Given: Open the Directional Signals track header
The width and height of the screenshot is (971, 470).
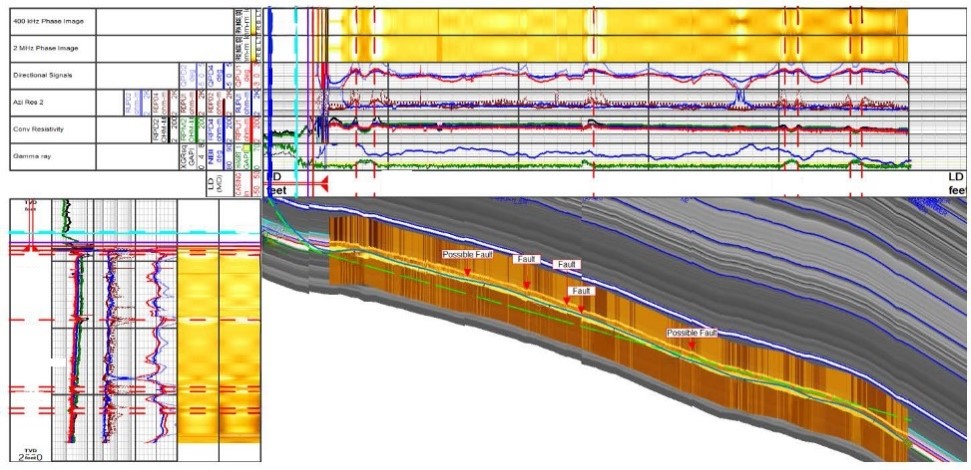Looking at the screenshot, I should 42,75.
